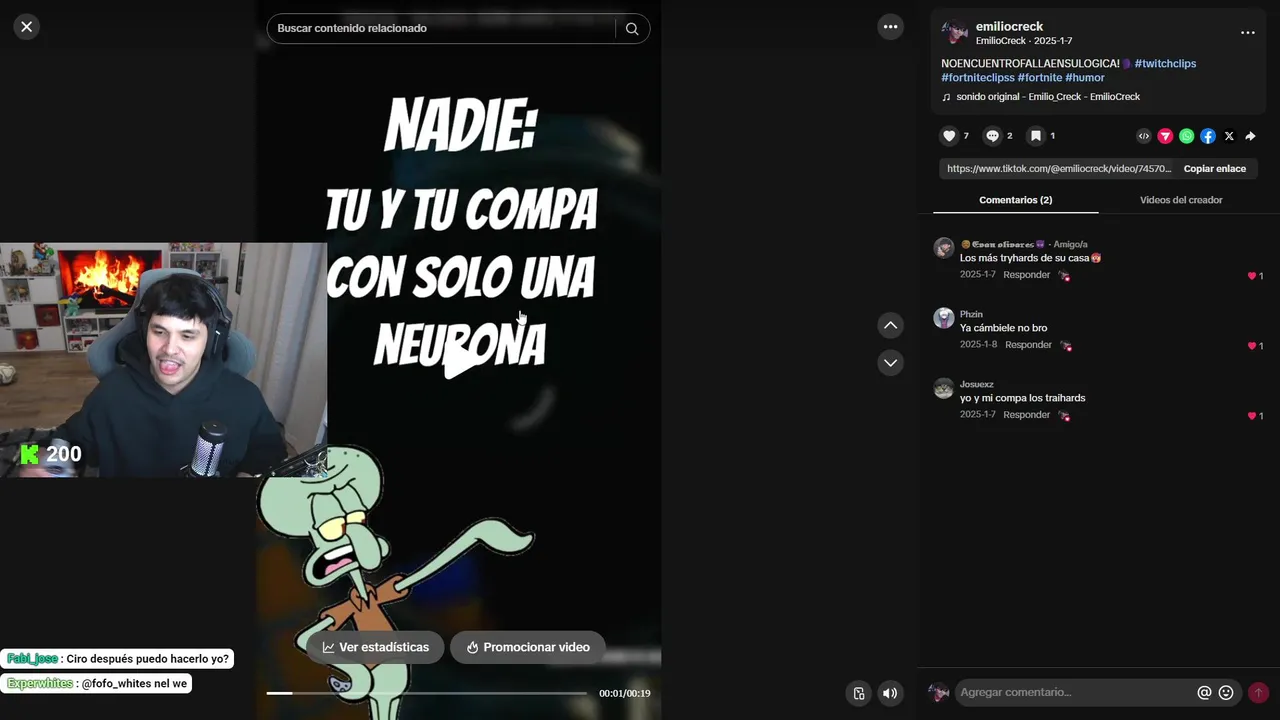Open the #twitchclips hashtag
1280x720 pixels.
(1165, 63)
